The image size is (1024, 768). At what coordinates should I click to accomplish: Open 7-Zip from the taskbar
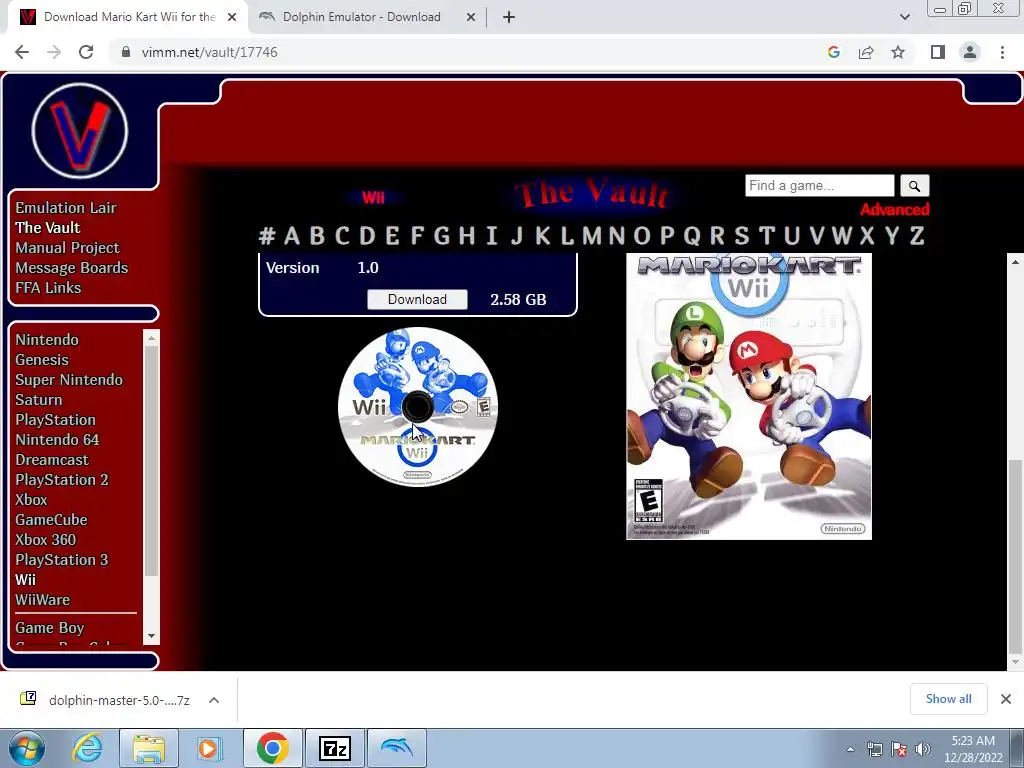click(334, 748)
